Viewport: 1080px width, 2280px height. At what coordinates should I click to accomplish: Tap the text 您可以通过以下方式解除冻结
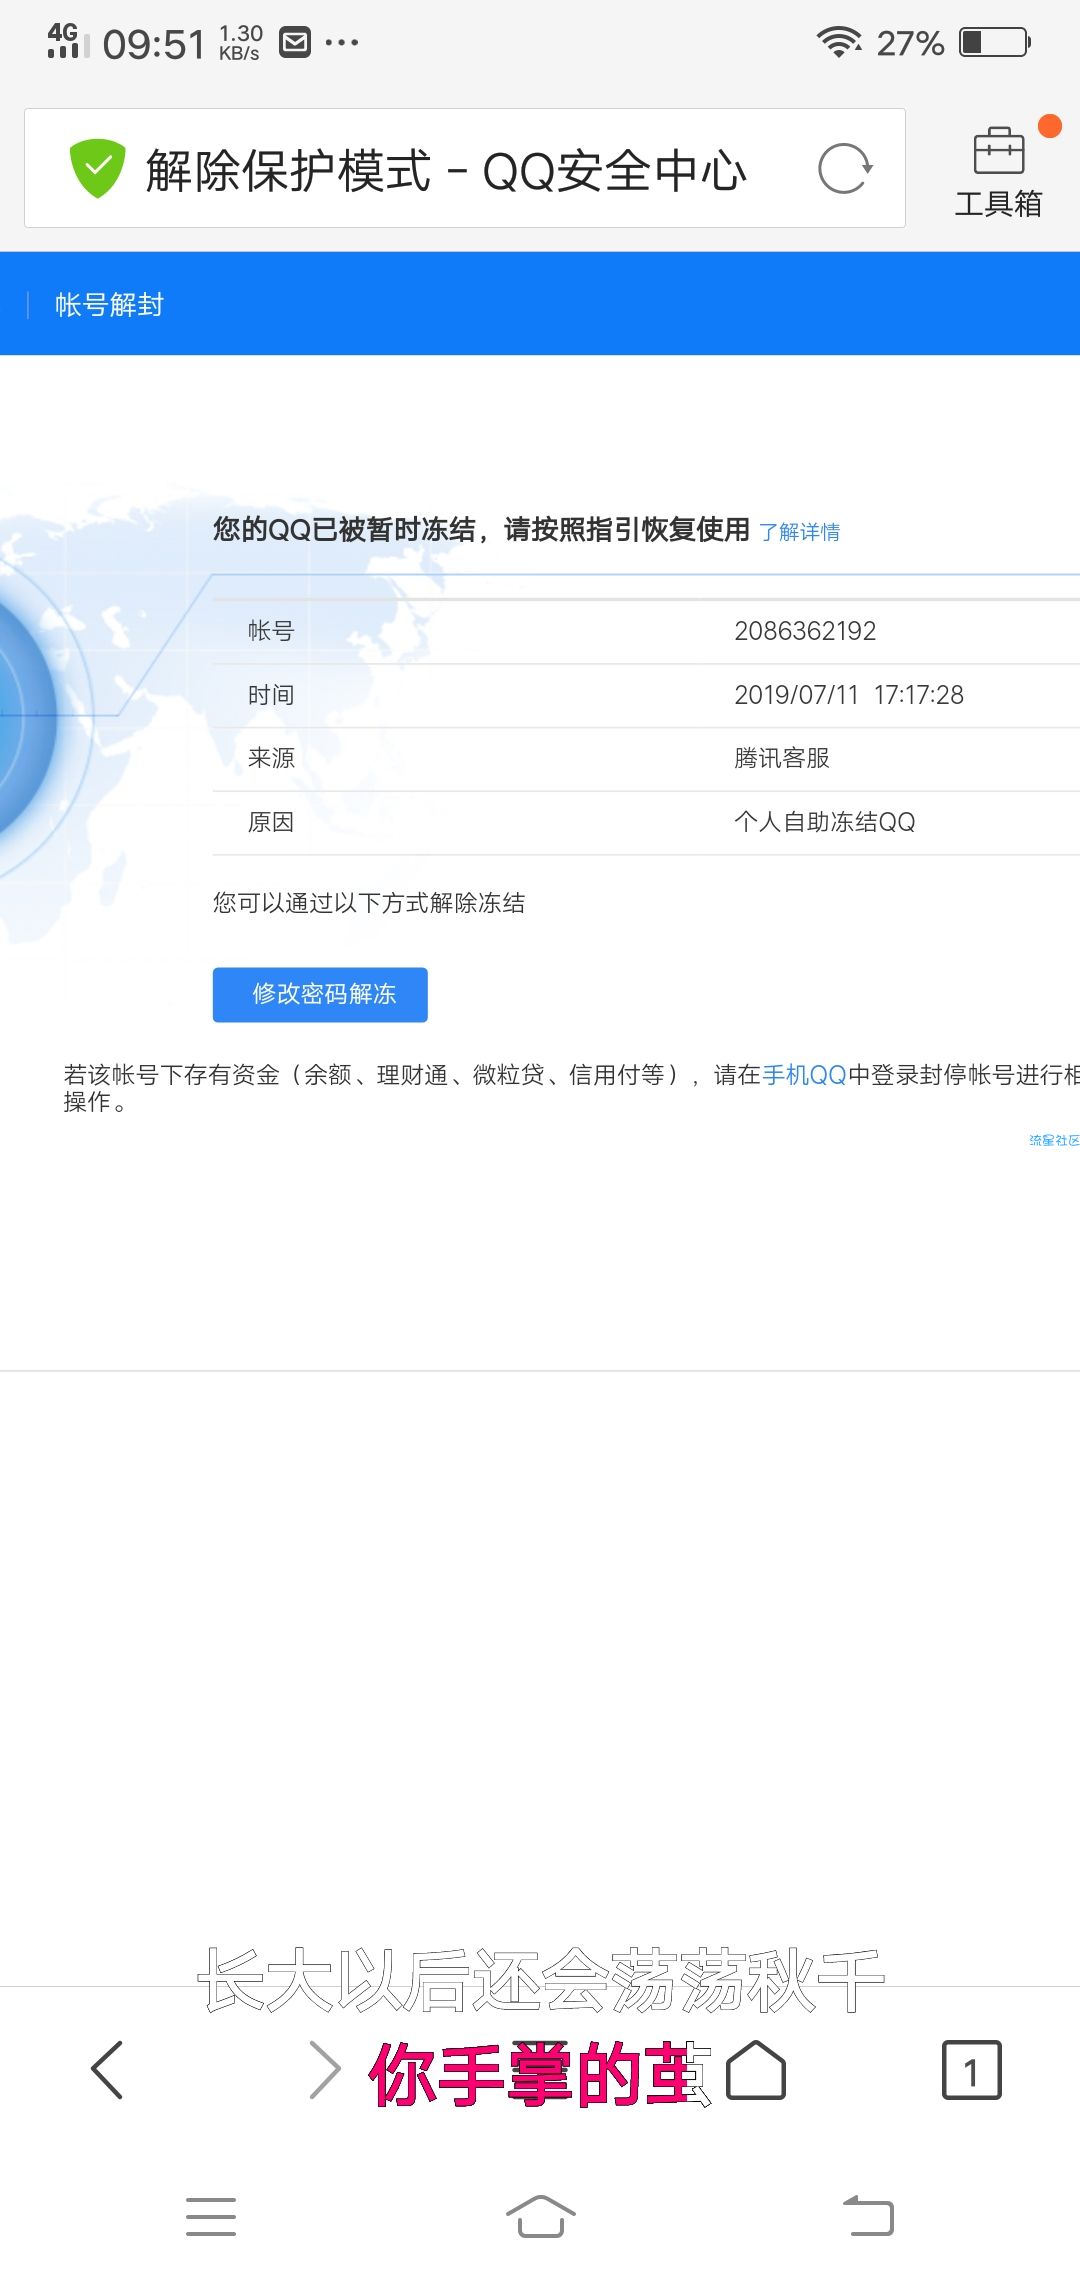(x=369, y=903)
